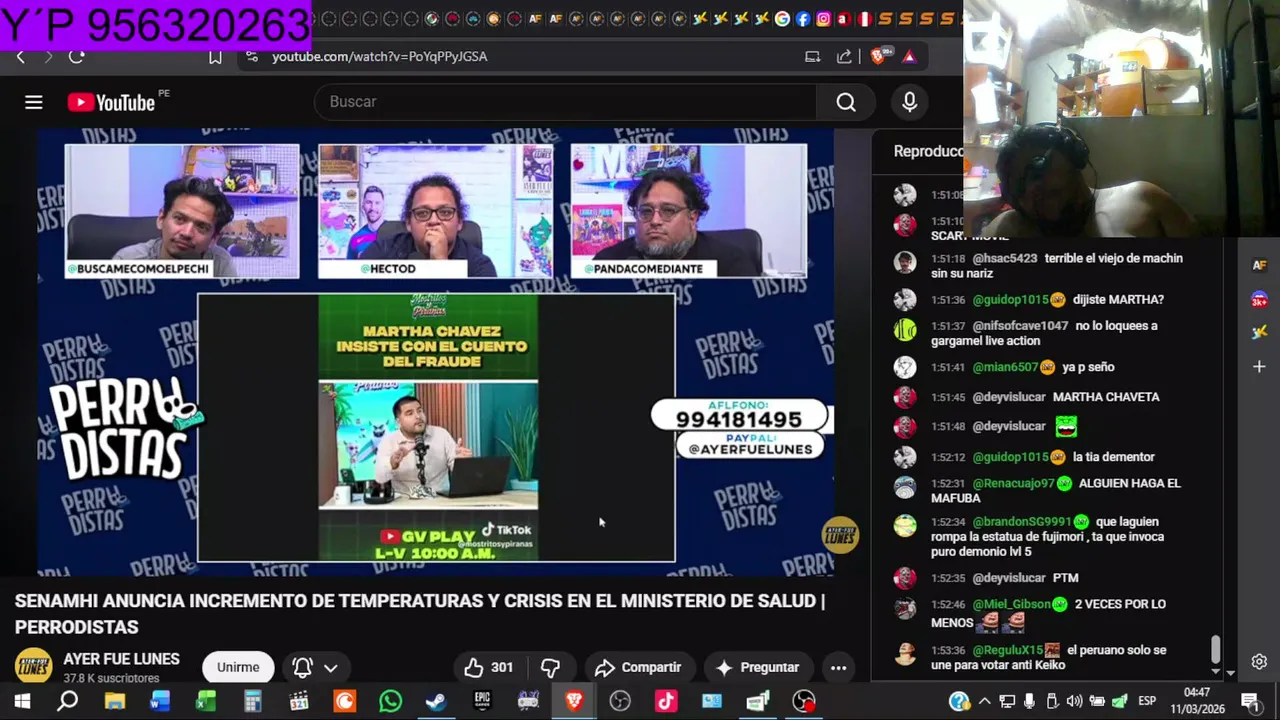Open volume control in system tray
This screenshot has width=1280, height=720.
[1074, 701]
